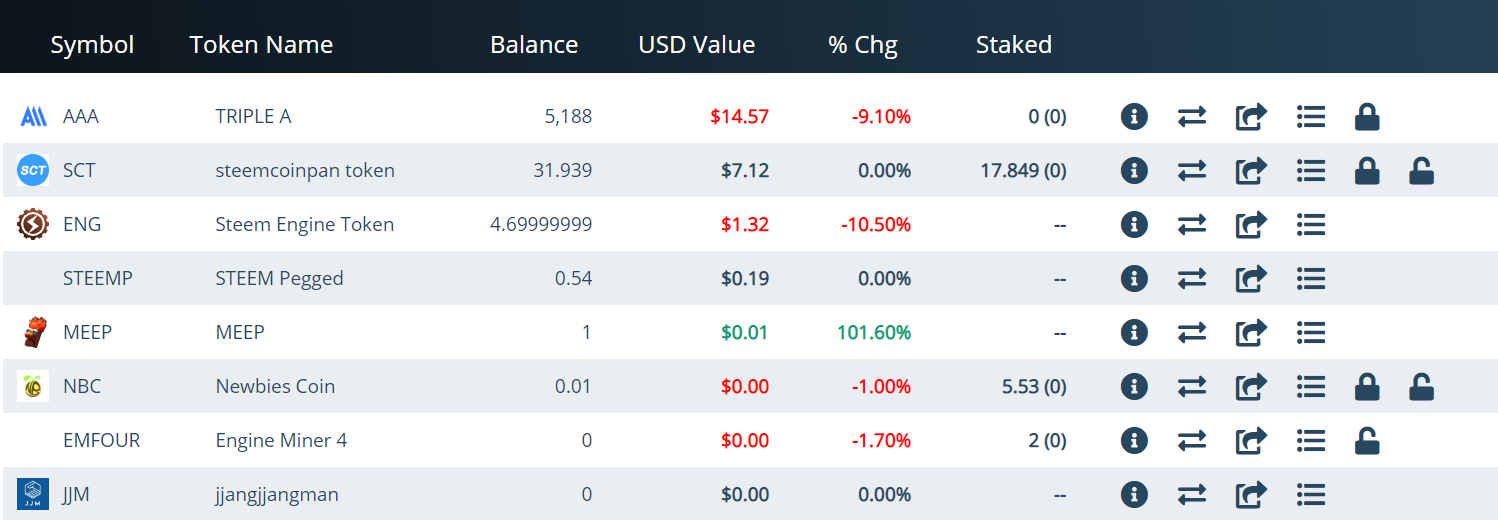Click the SCT token logo

[33, 171]
